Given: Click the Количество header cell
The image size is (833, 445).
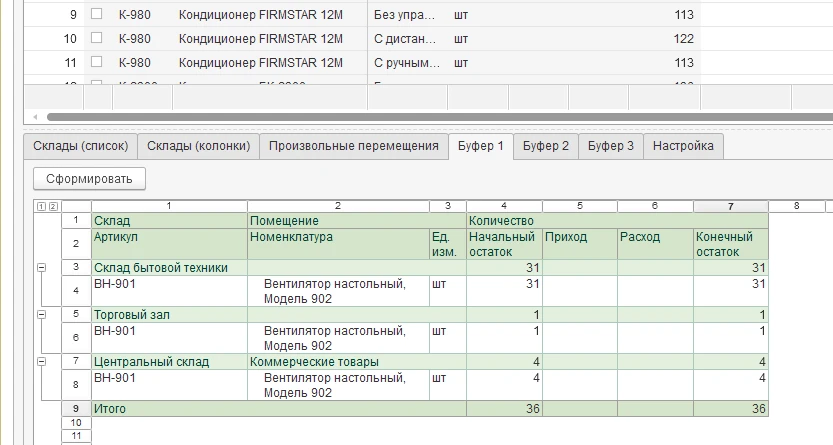Looking at the screenshot, I should 617,221.
